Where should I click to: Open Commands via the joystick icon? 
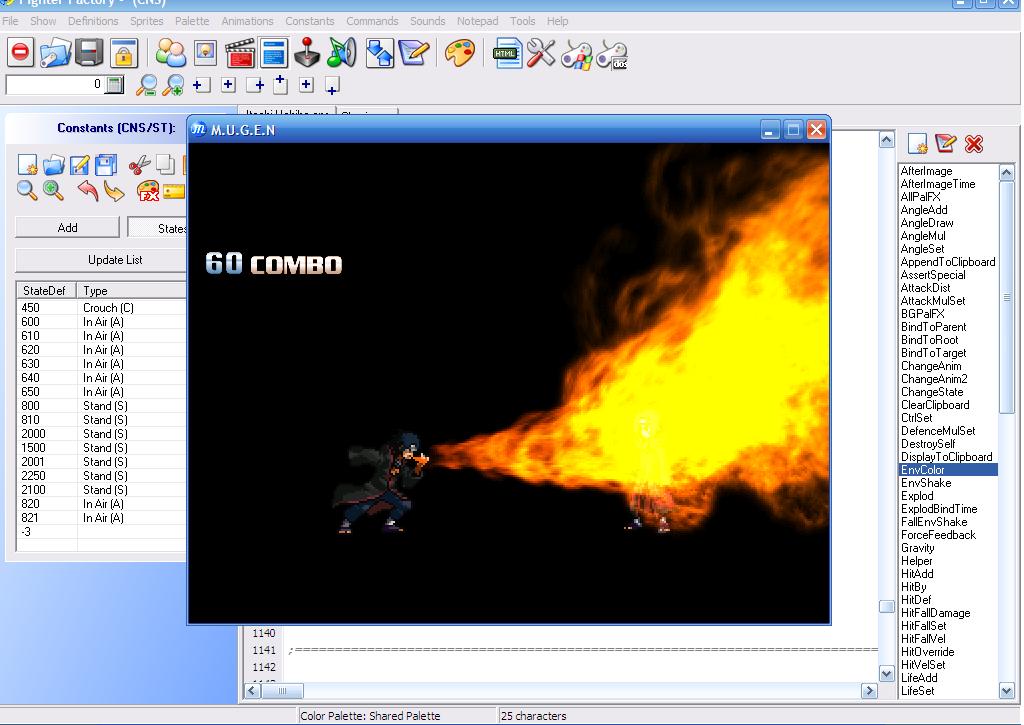click(x=307, y=53)
